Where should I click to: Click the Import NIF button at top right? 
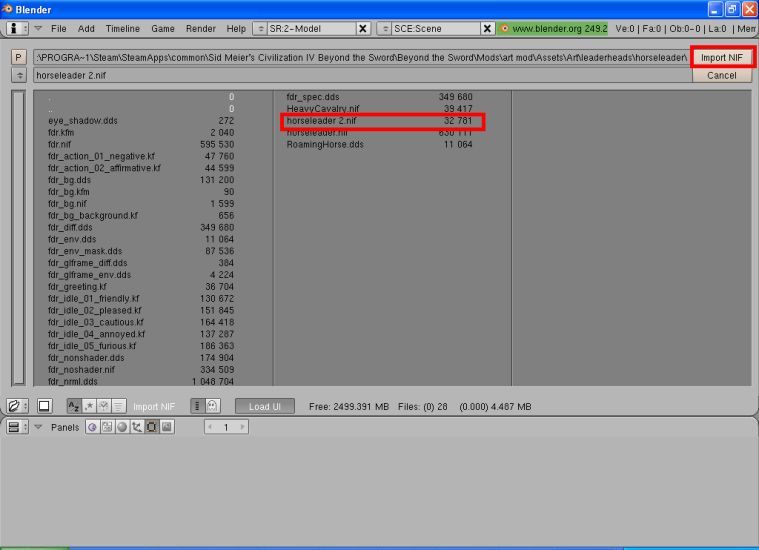(x=722, y=58)
